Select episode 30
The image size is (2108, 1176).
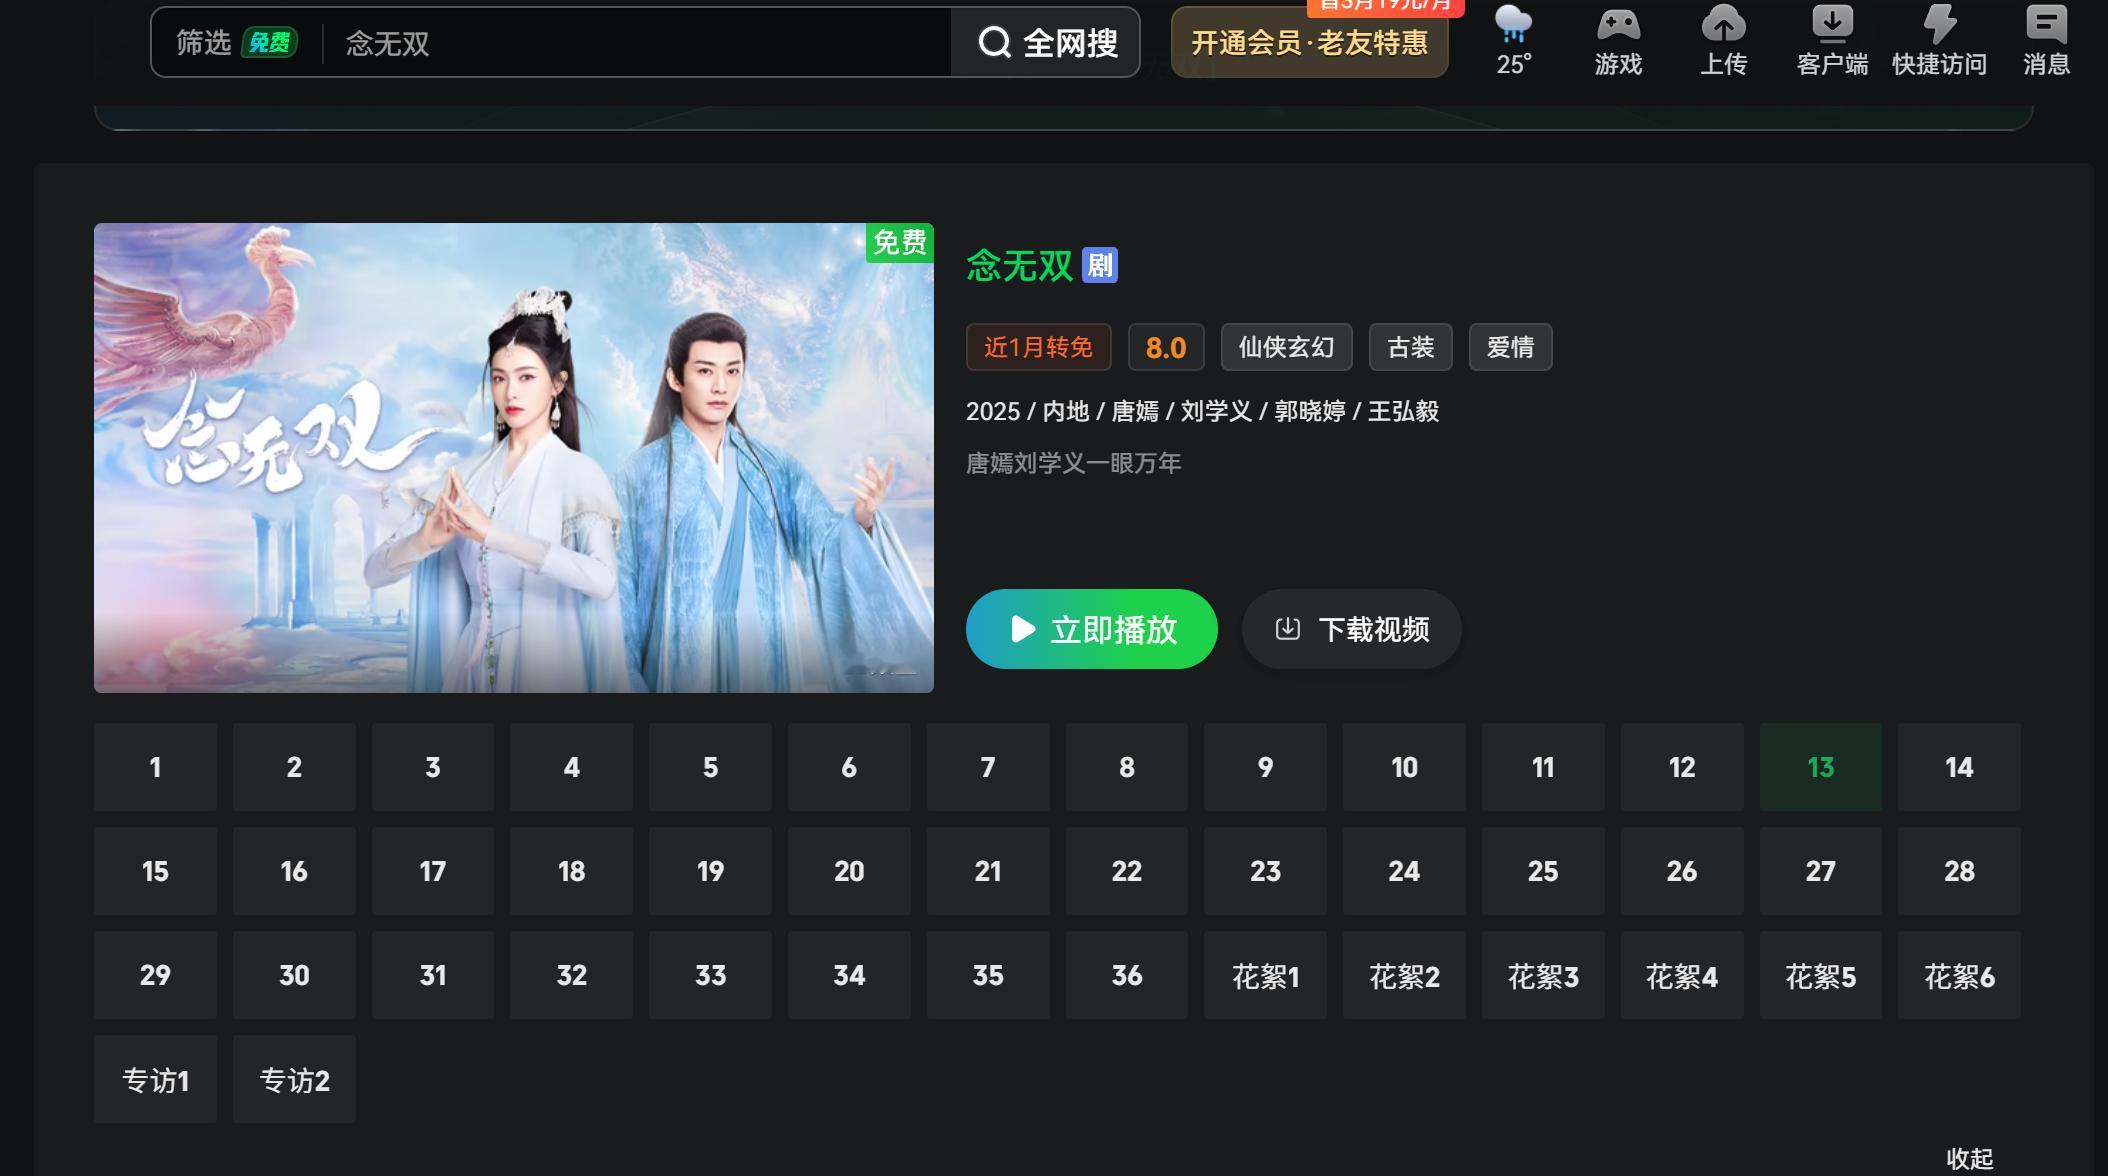tap(294, 975)
